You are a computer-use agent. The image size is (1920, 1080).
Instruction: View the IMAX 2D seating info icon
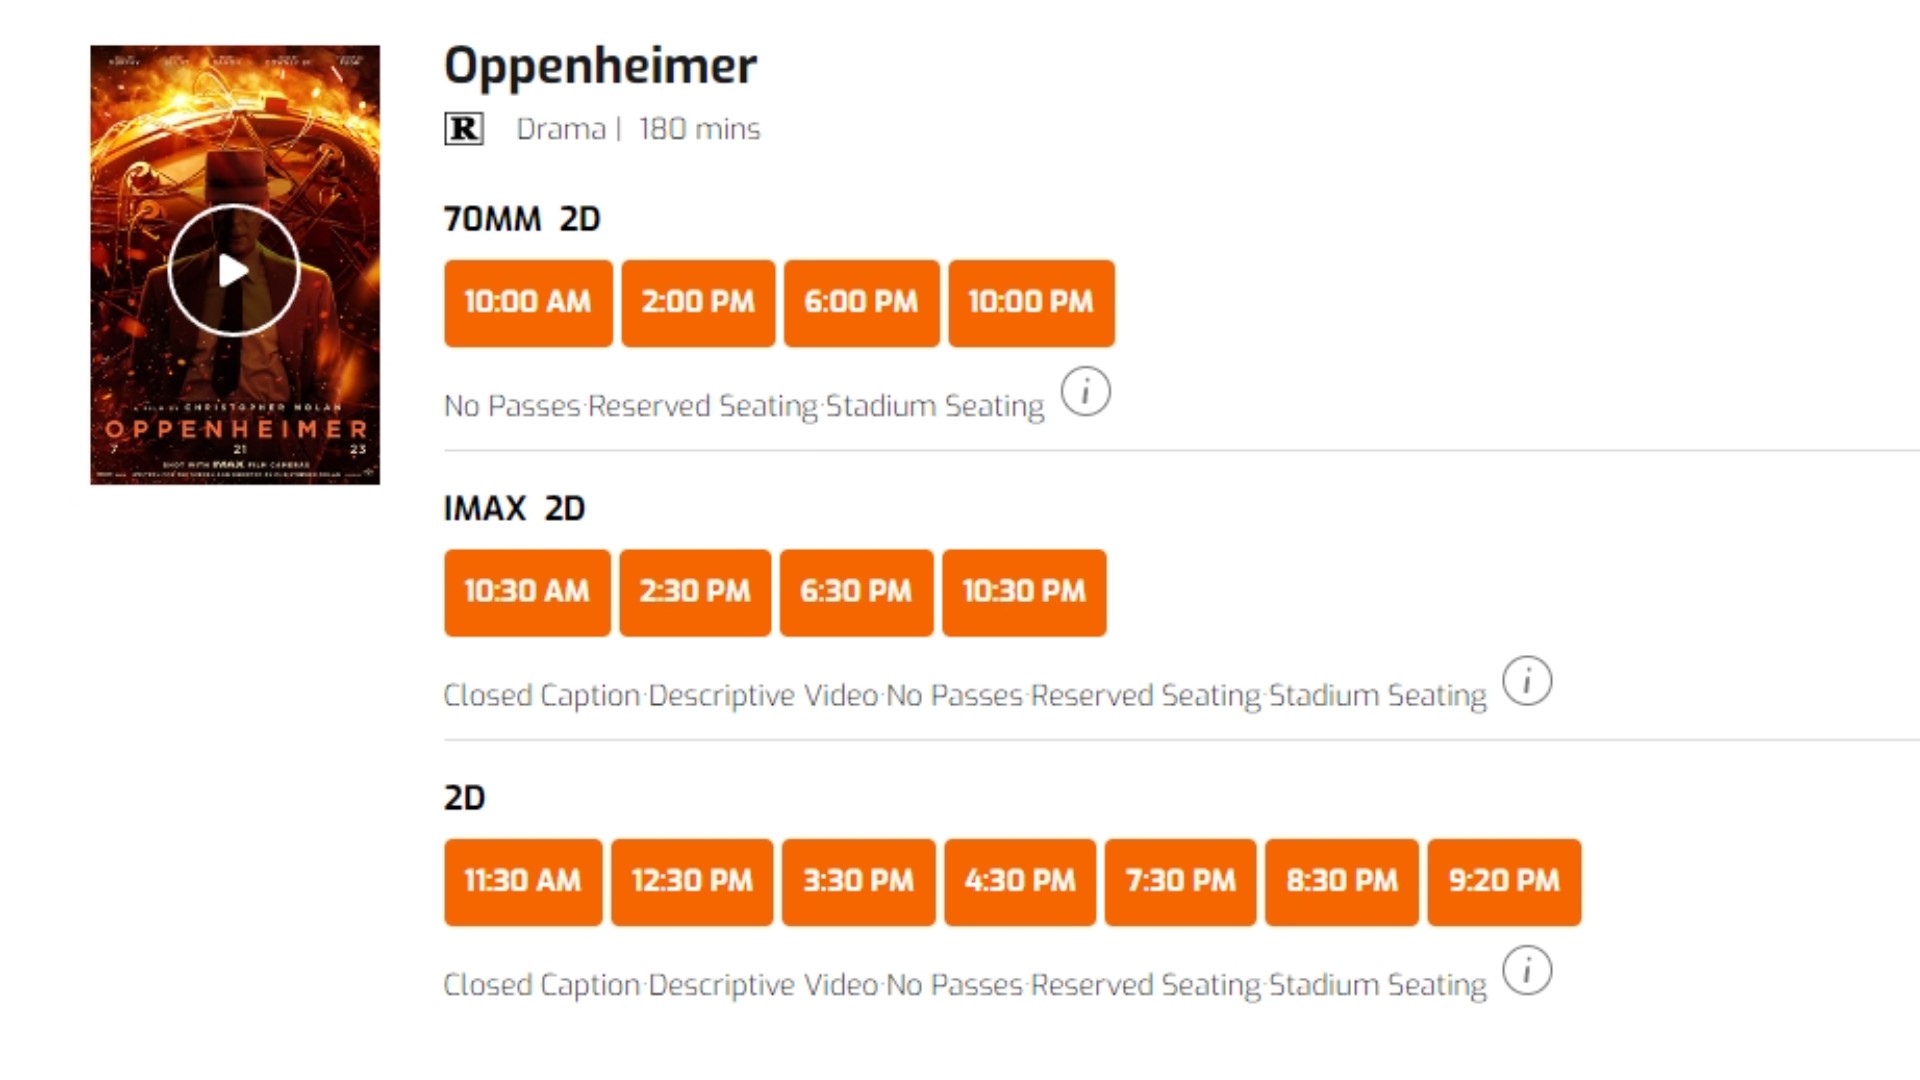(1529, 681)
